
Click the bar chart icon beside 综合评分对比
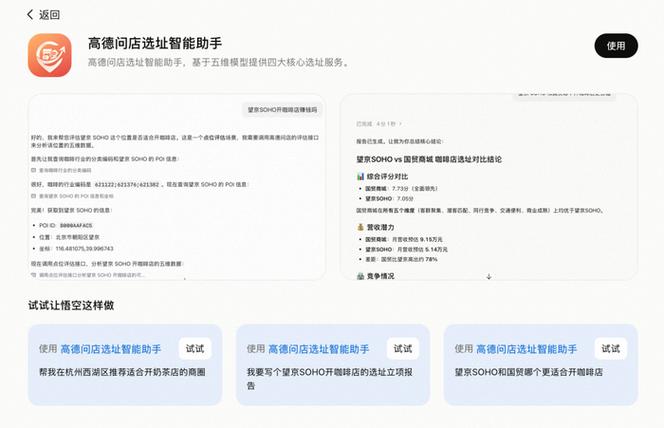(x=360, y=177)
